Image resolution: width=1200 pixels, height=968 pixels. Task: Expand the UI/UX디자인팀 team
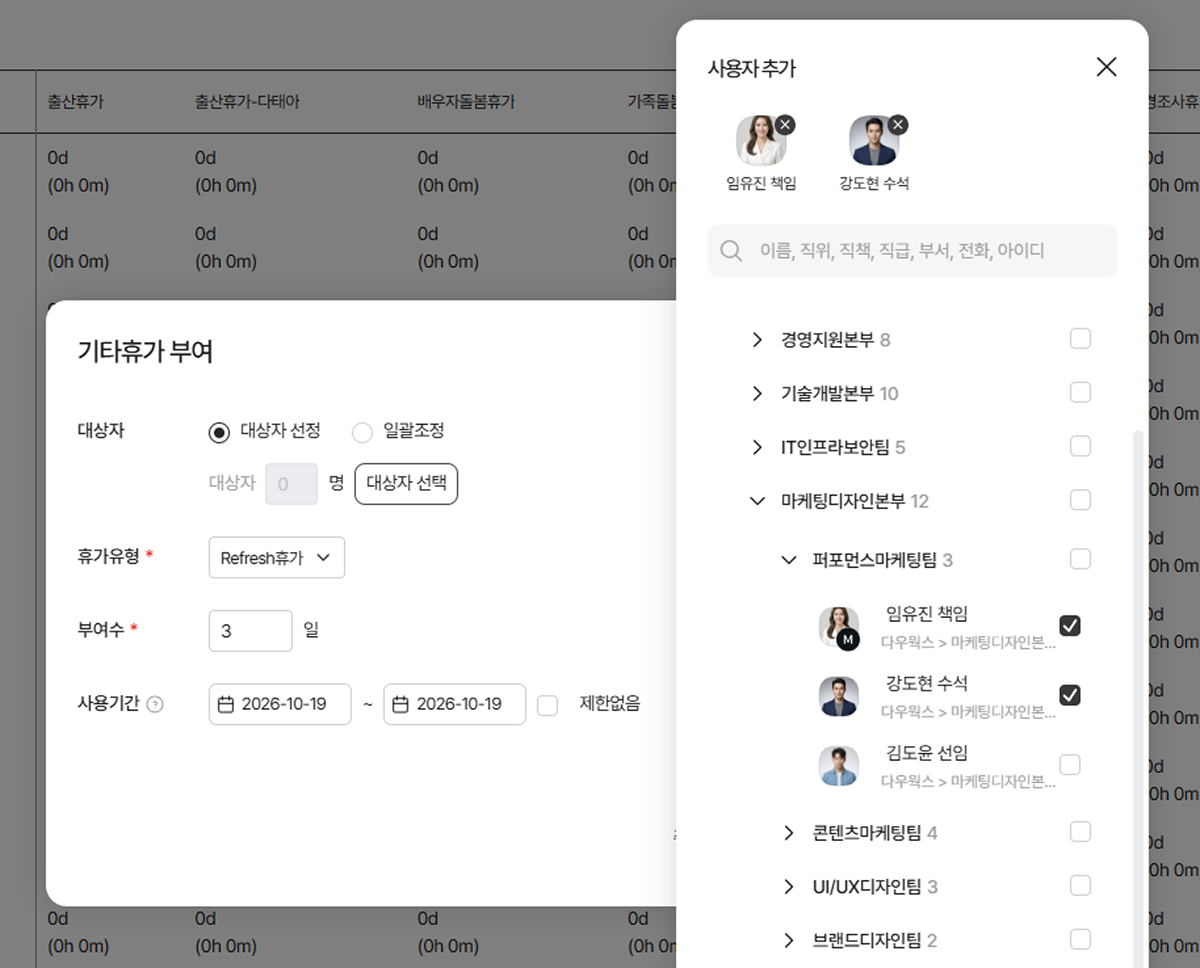point(789,887)
